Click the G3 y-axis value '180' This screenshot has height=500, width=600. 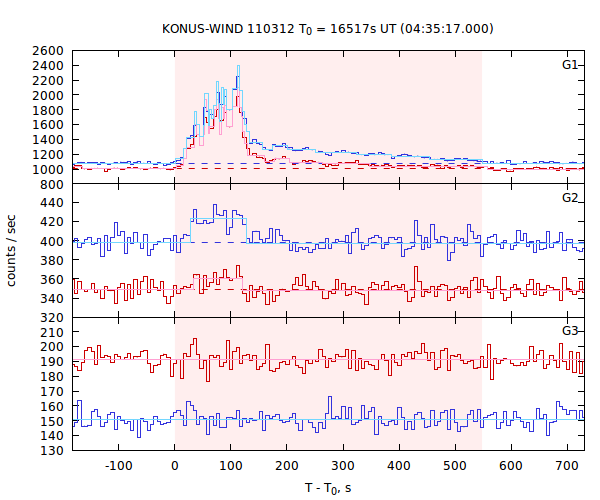pyautogui.click(x=52, y=376)
